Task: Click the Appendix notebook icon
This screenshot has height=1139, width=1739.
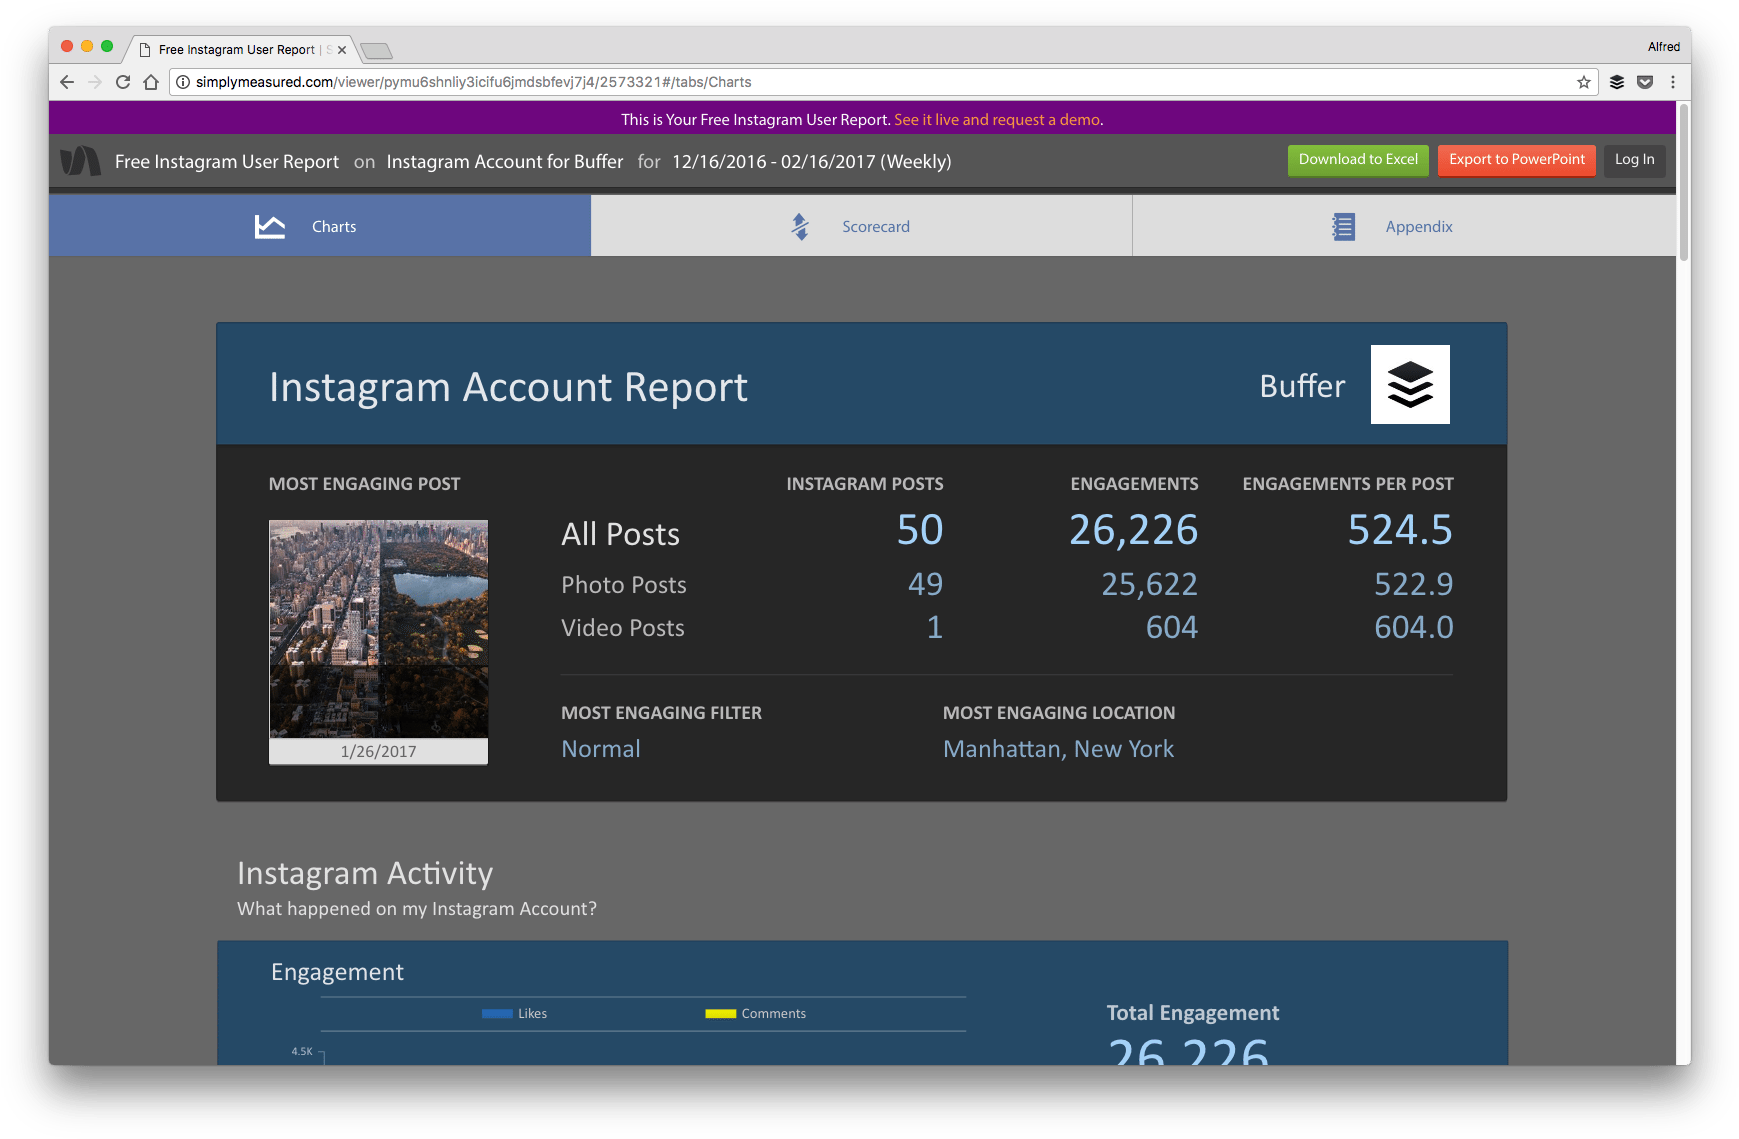Action: click(1343, 226)
